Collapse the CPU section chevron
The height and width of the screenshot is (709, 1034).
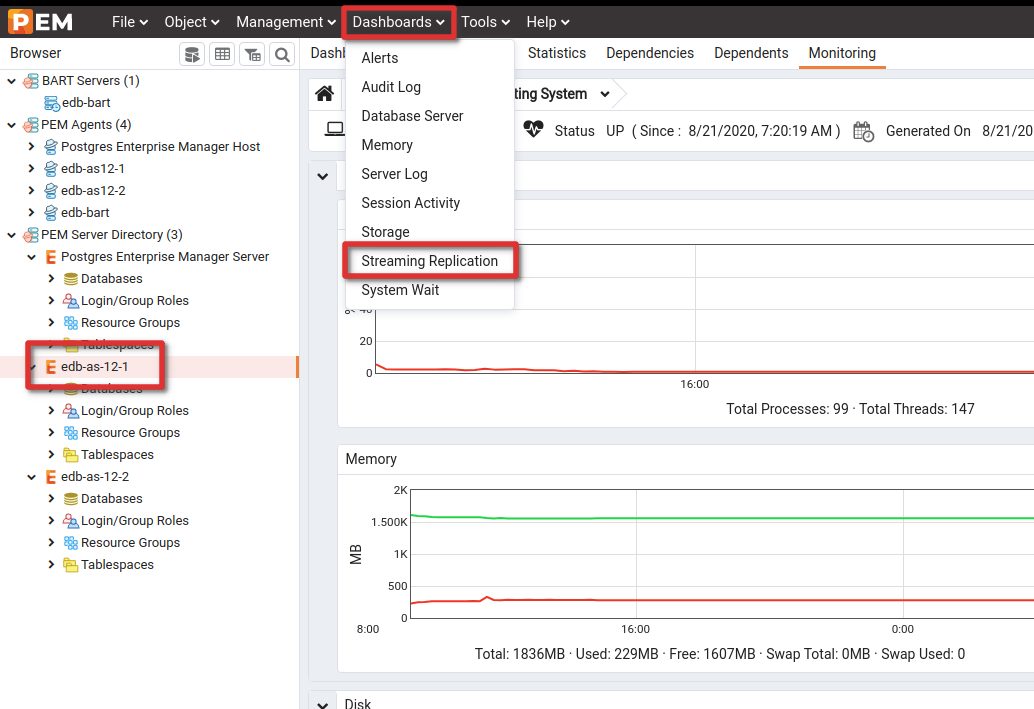(322, 177)
